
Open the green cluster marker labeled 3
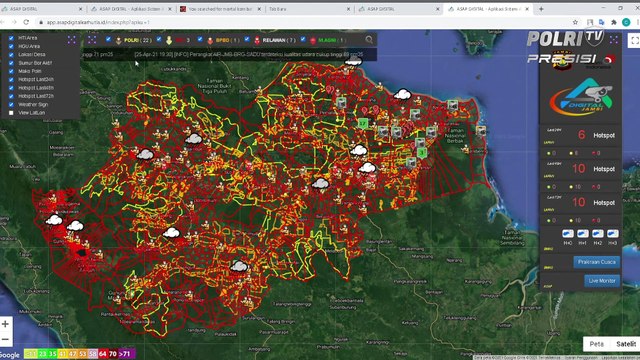[x=422, y=153]
